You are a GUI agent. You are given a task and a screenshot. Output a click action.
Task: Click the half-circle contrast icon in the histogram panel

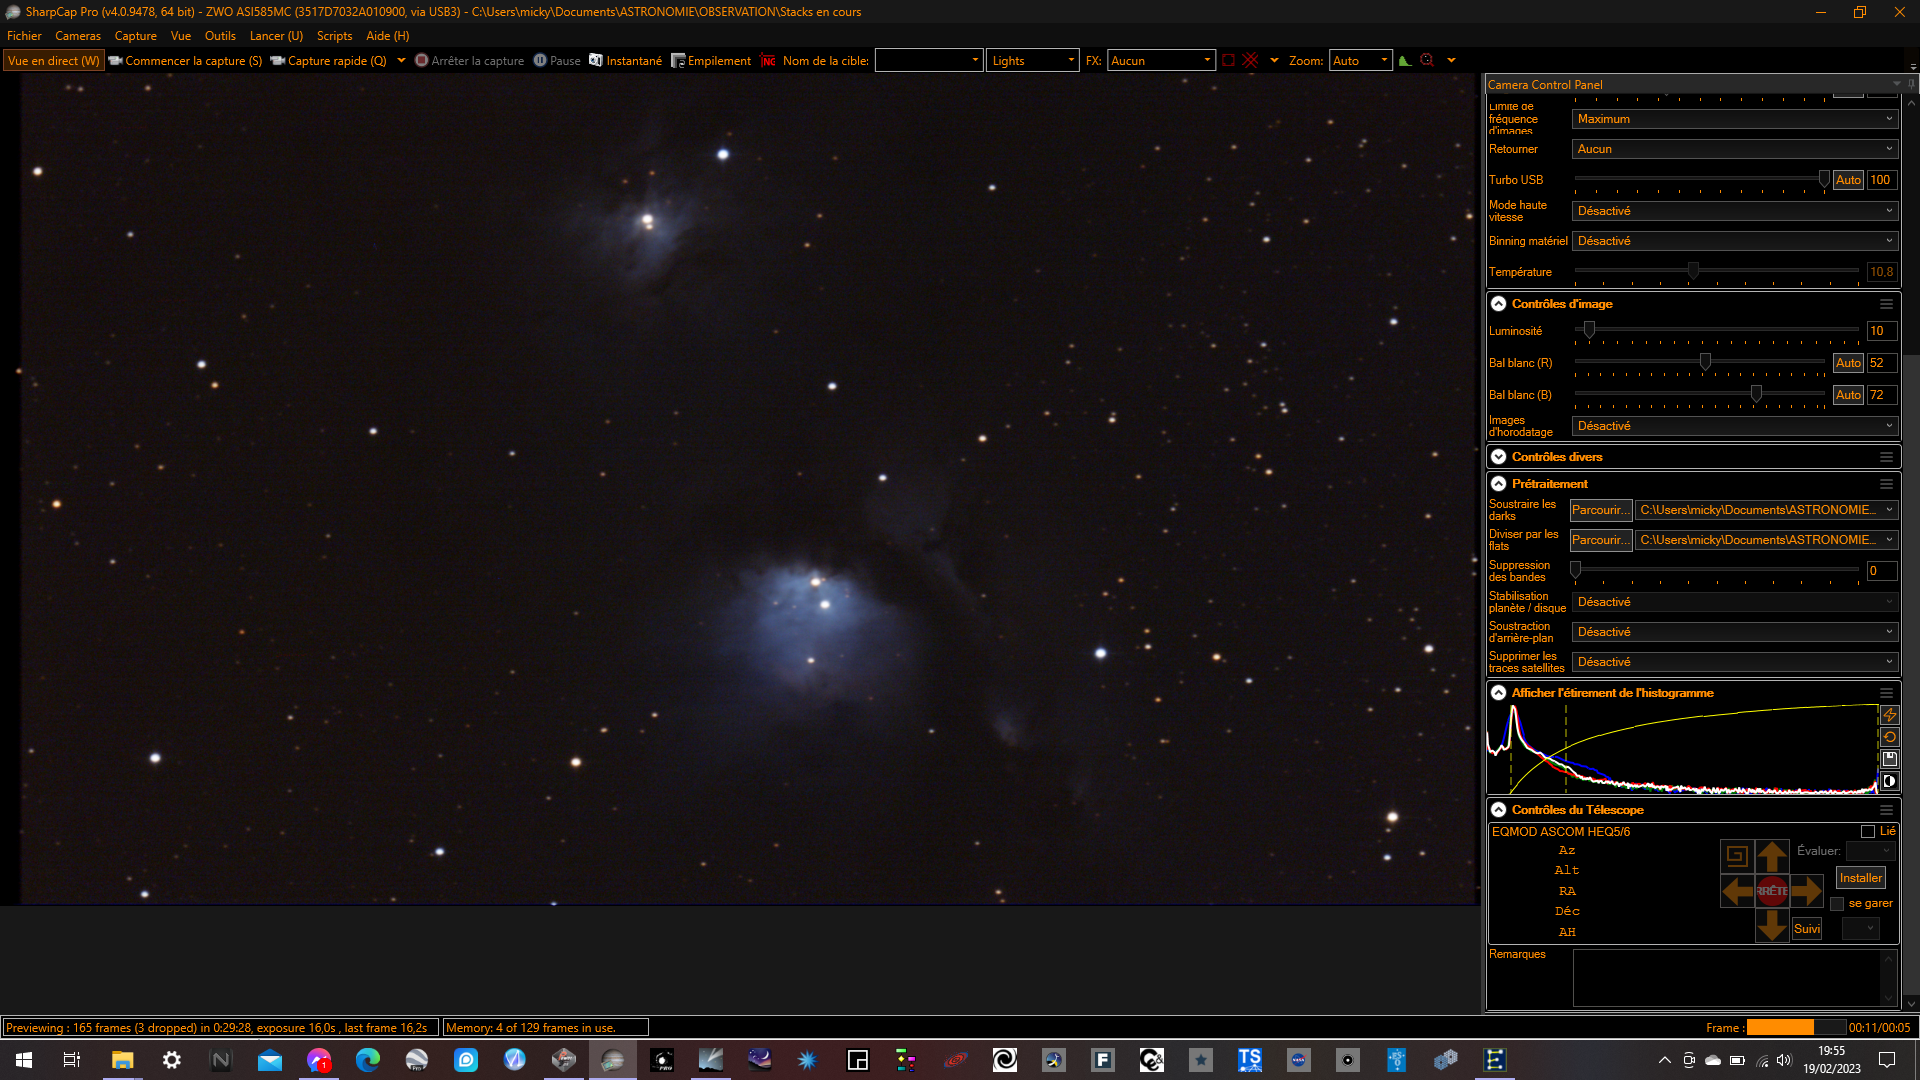pyautogui.click(x=1889, y=781)
